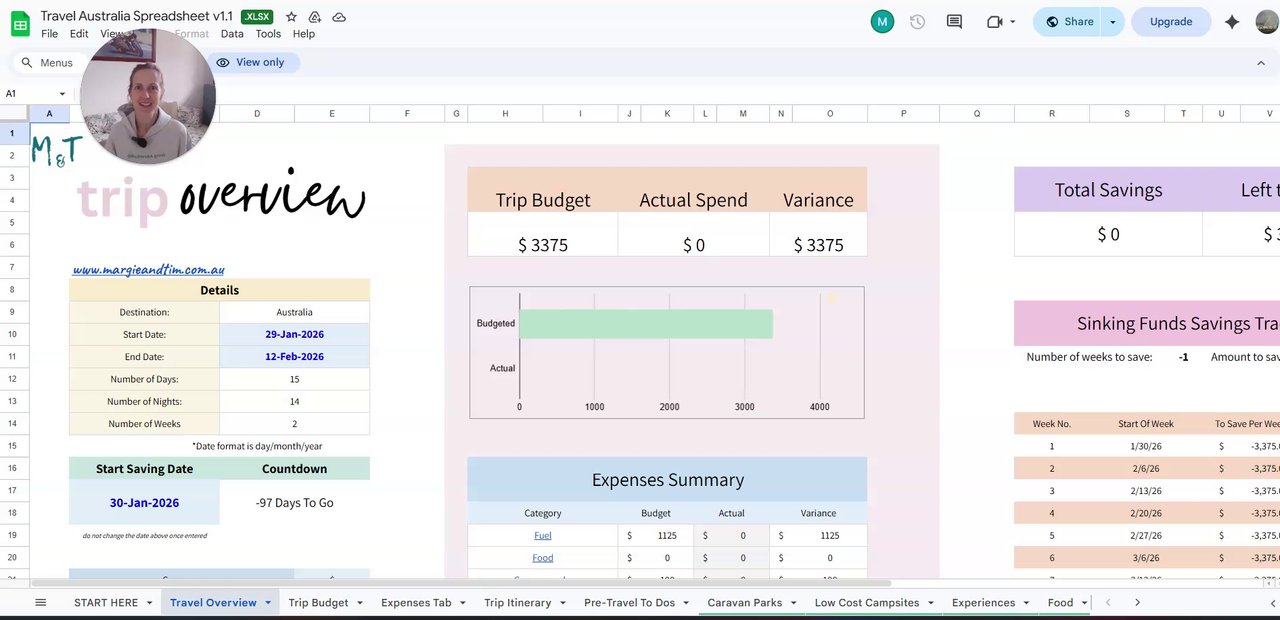Image resolution: width=1280 pixels, height=620 pixels.
Task: Select the 12-Feb-2026 end date cell
Action: pyautogui.click(x=294, y=357)
